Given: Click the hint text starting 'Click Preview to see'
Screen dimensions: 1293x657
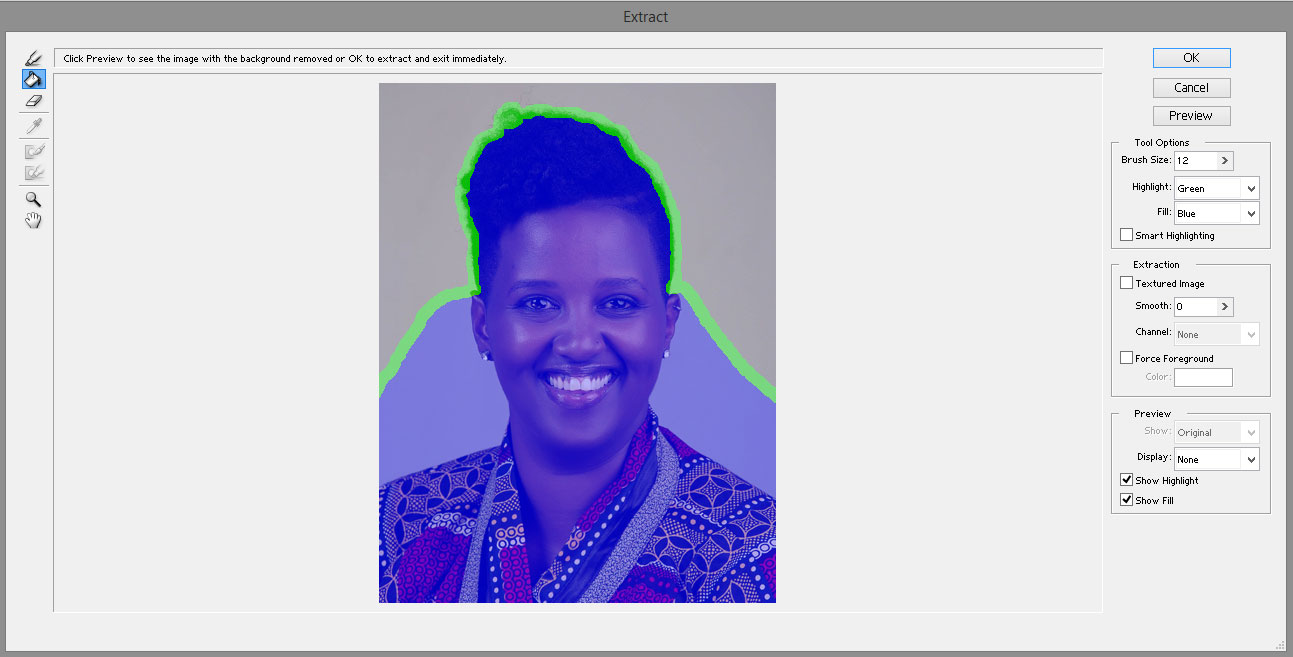Looking at the screenshot, I should pyautogui.click(x=285, y=58).
